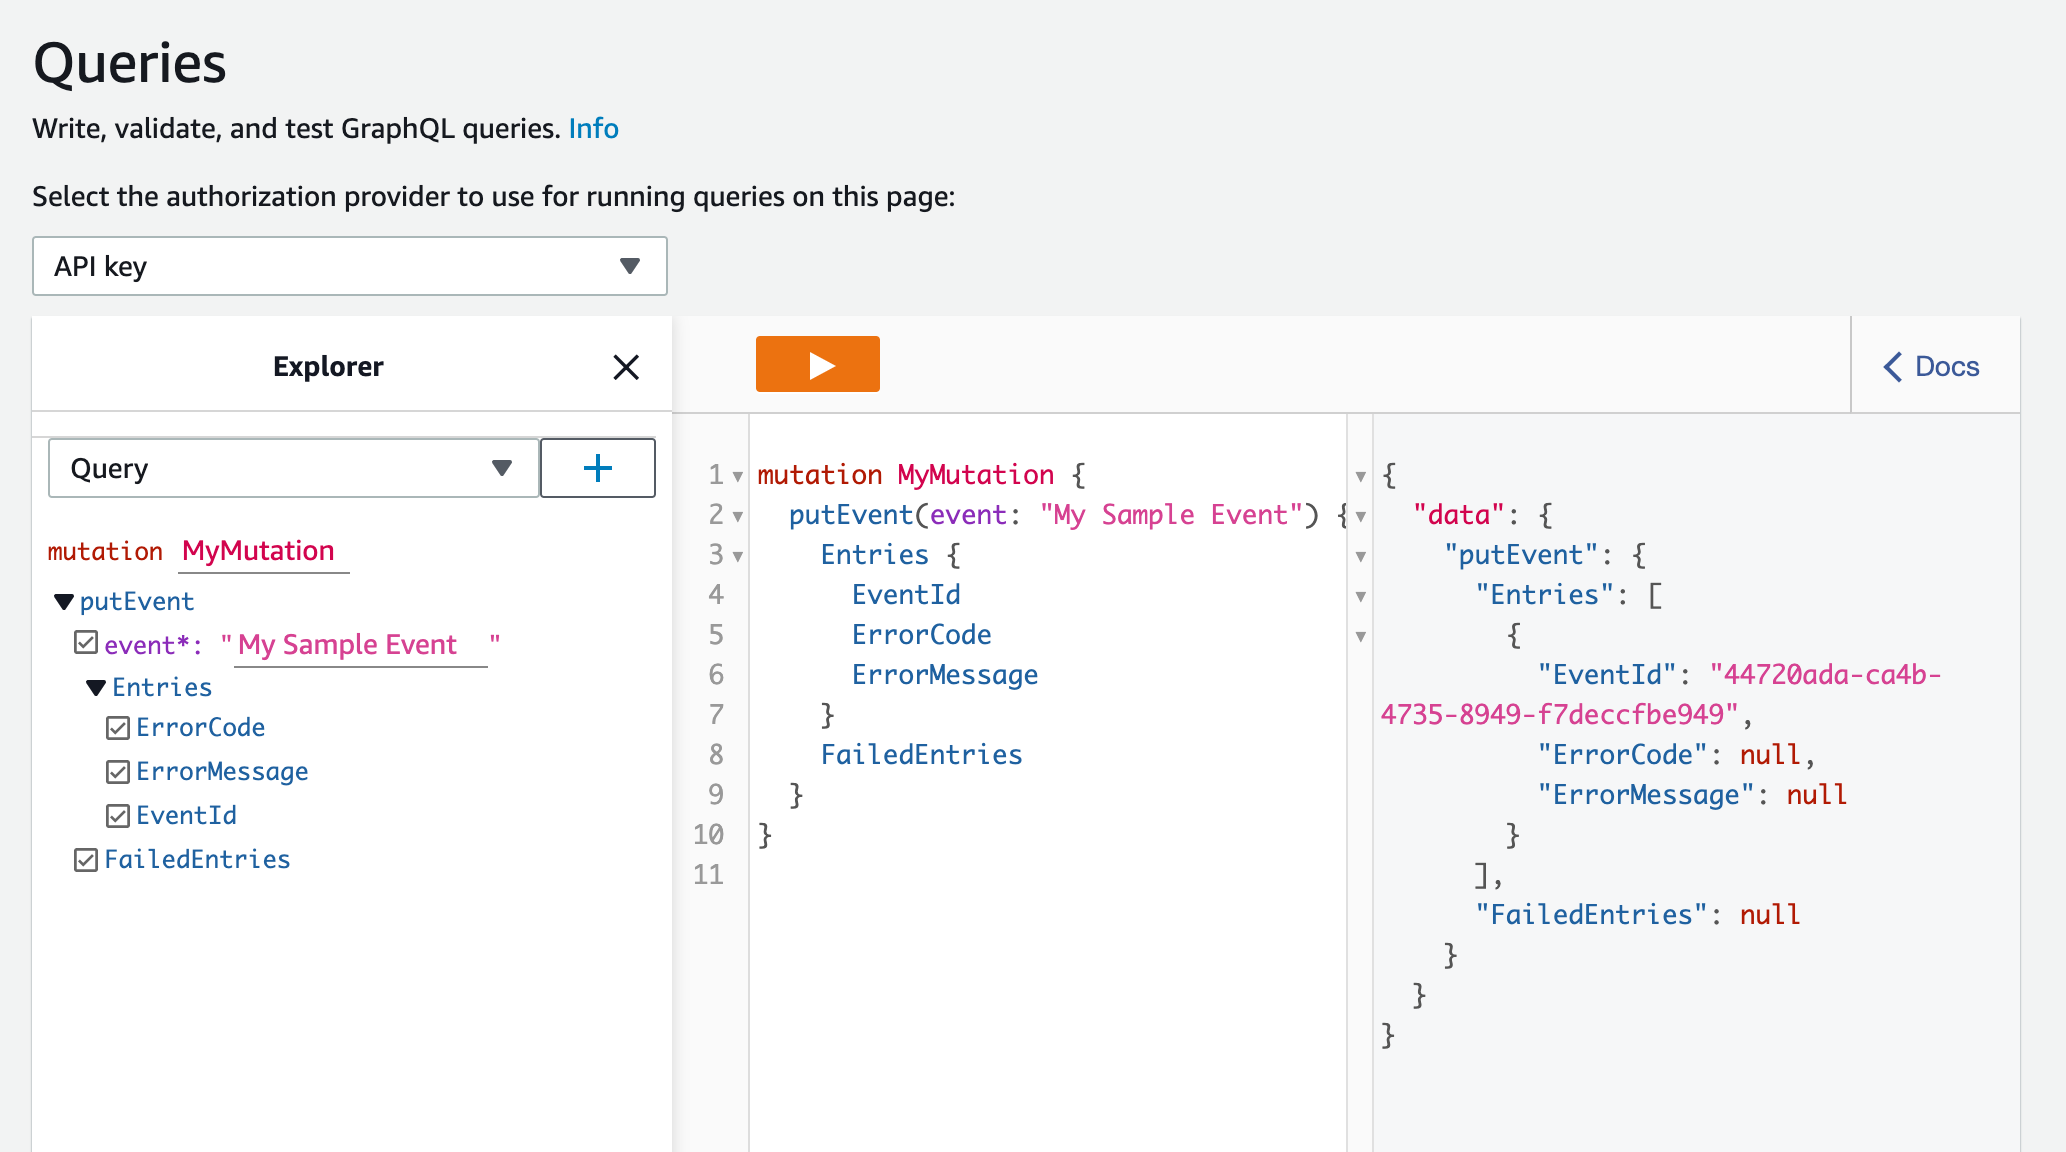Fold line 3 Entries in the editor

[738, 556]
